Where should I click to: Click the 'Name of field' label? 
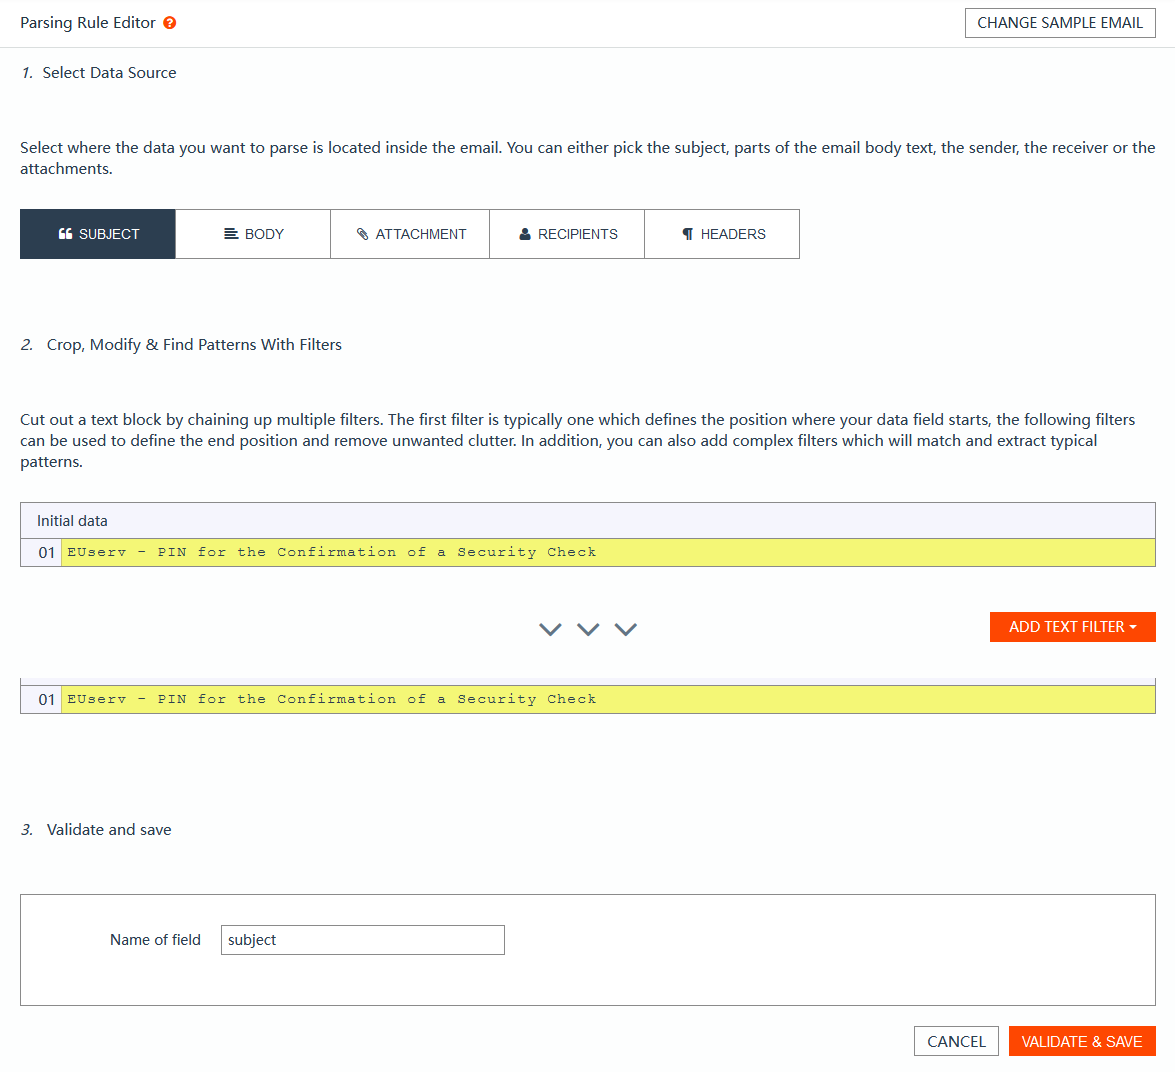click(155, 940)
